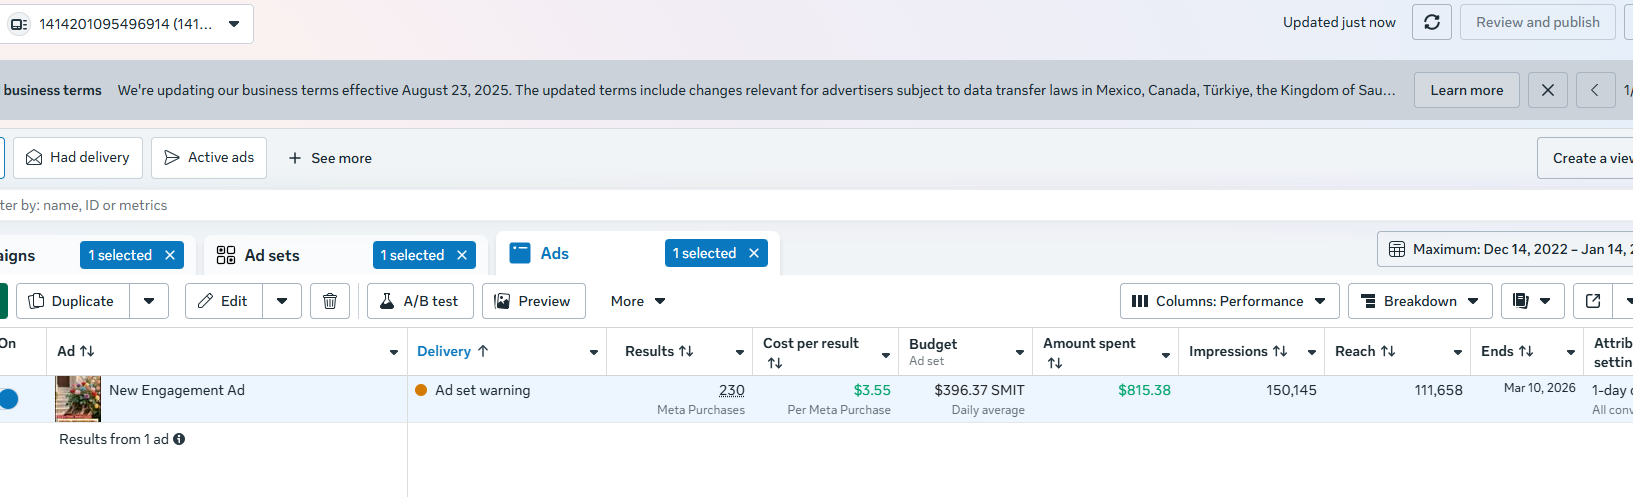The width and height of the screenshot is (1633, 497).
Task: Click the share export arrow icon
Action: (1593, 301)
